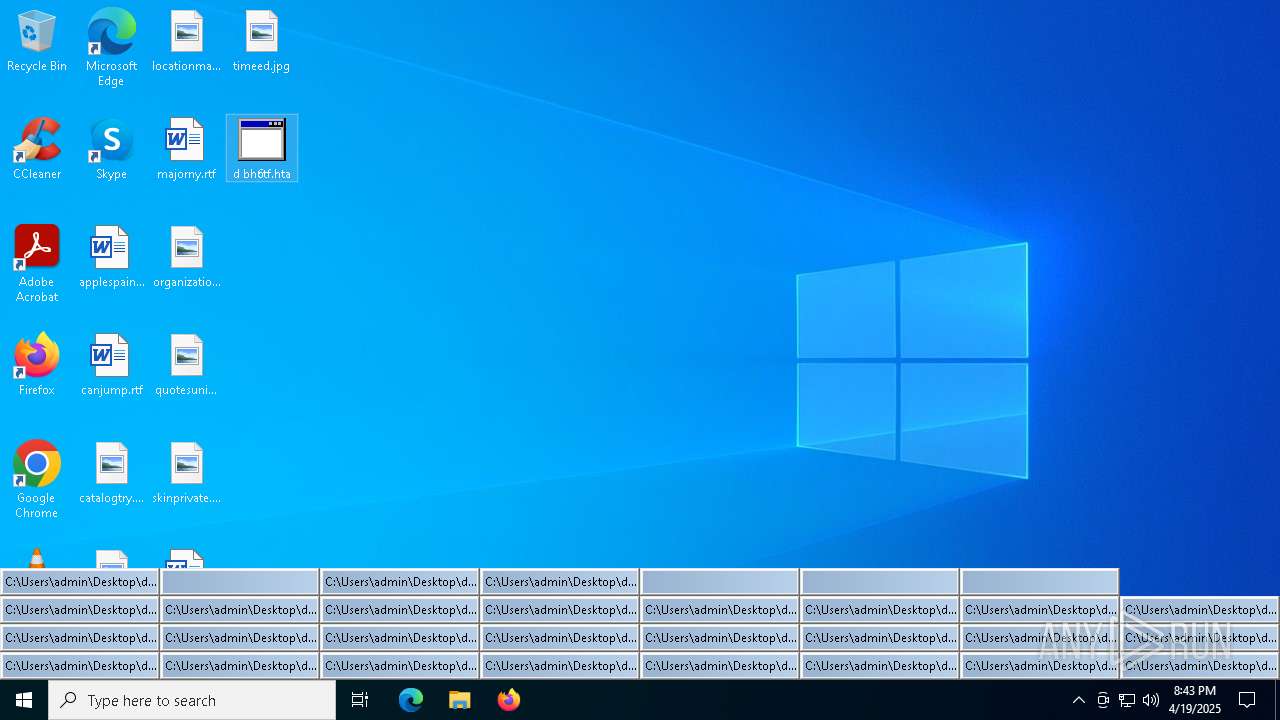Click the Type here to search box
This screenshot has width=1280, height=720.
tap(192, 700)
